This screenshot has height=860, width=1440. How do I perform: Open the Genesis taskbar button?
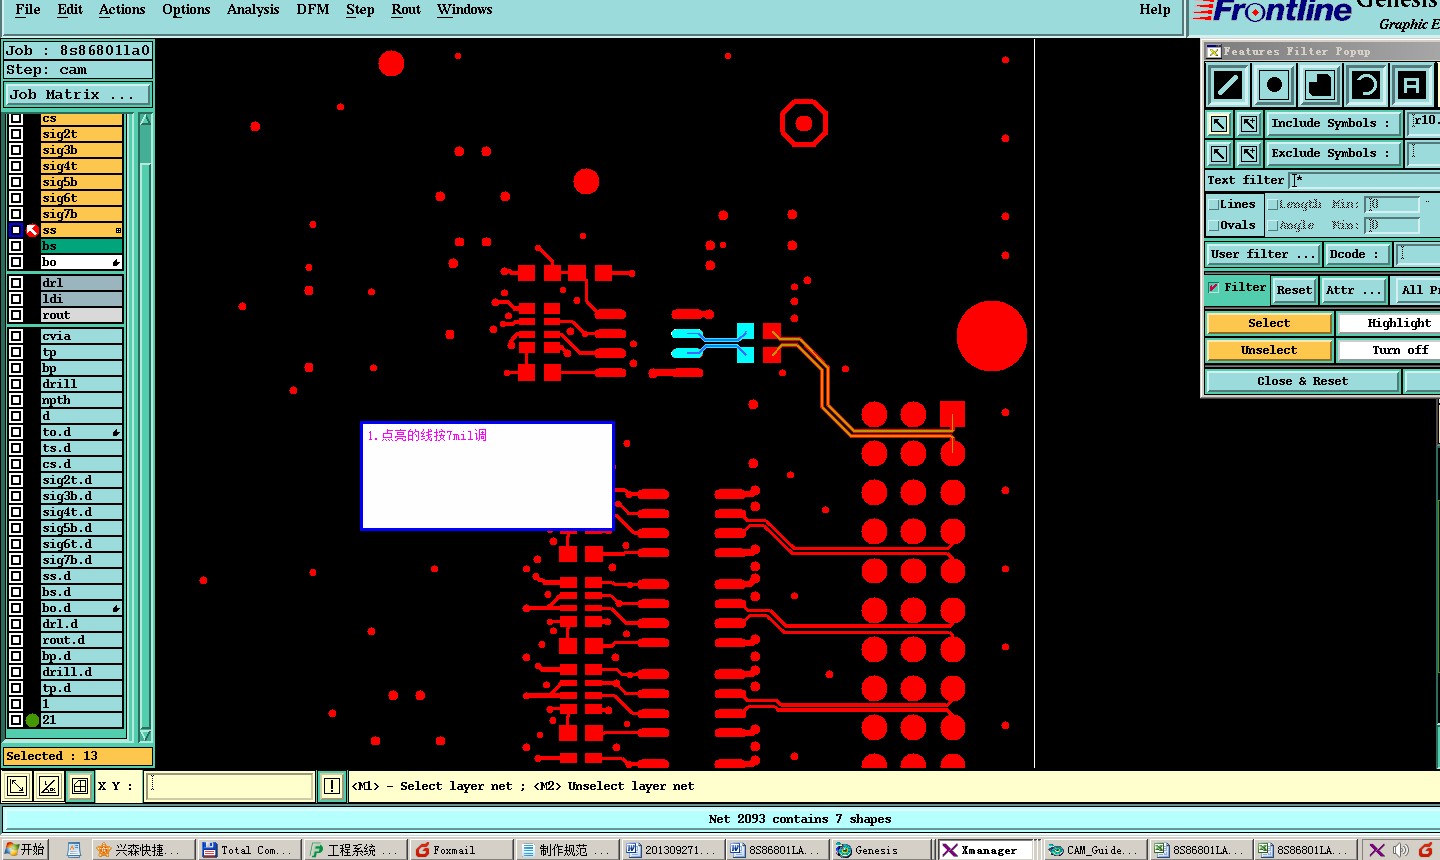pyautogui.click(x=880, y=850)
